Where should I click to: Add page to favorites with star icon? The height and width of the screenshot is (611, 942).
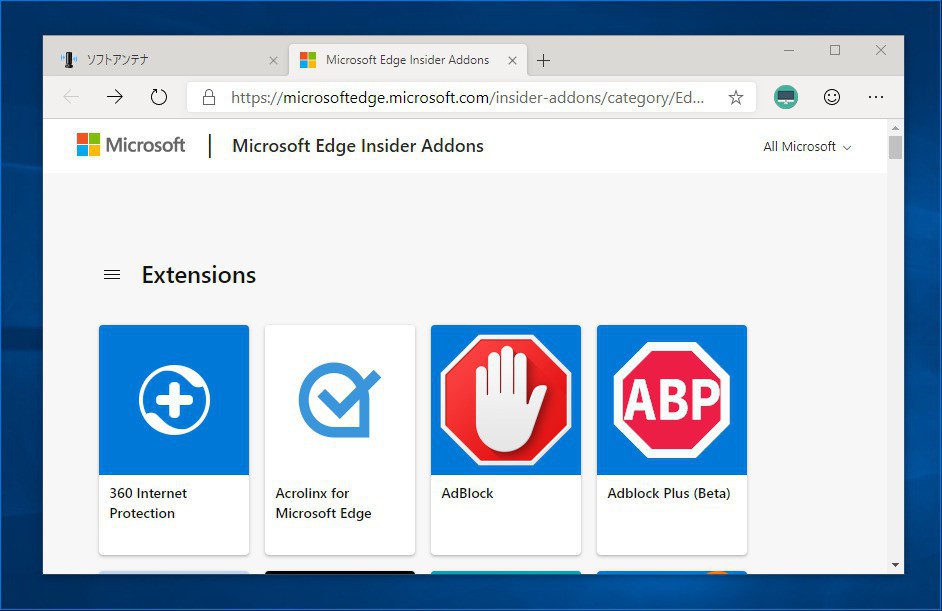pos(736,97)
